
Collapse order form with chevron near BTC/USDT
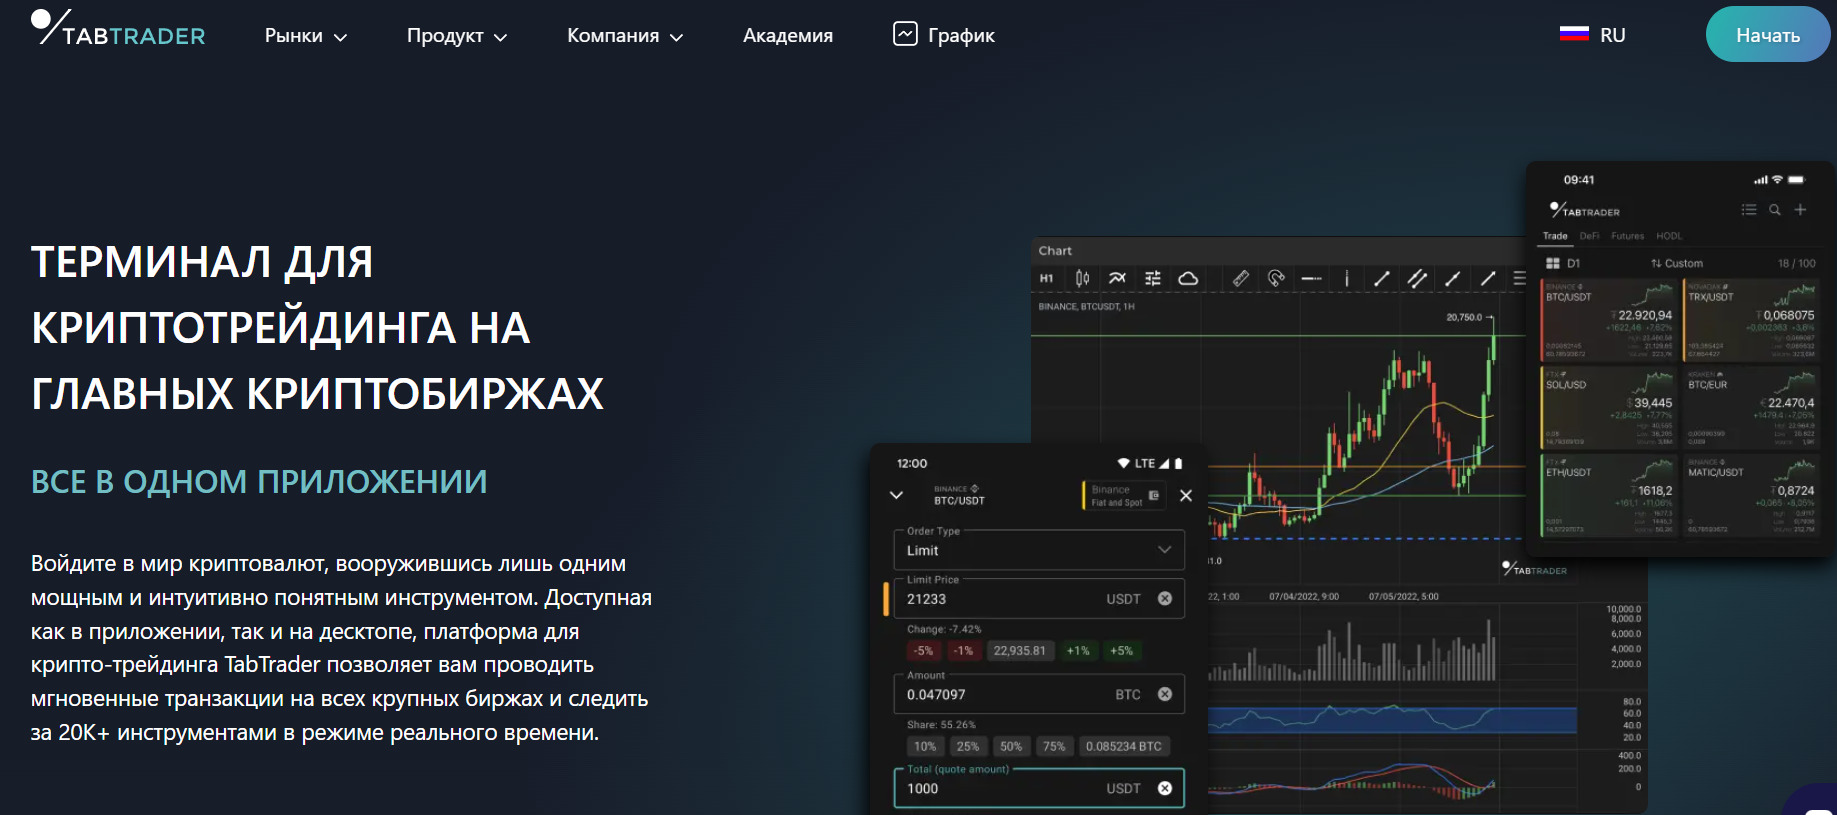coord(897,495)
